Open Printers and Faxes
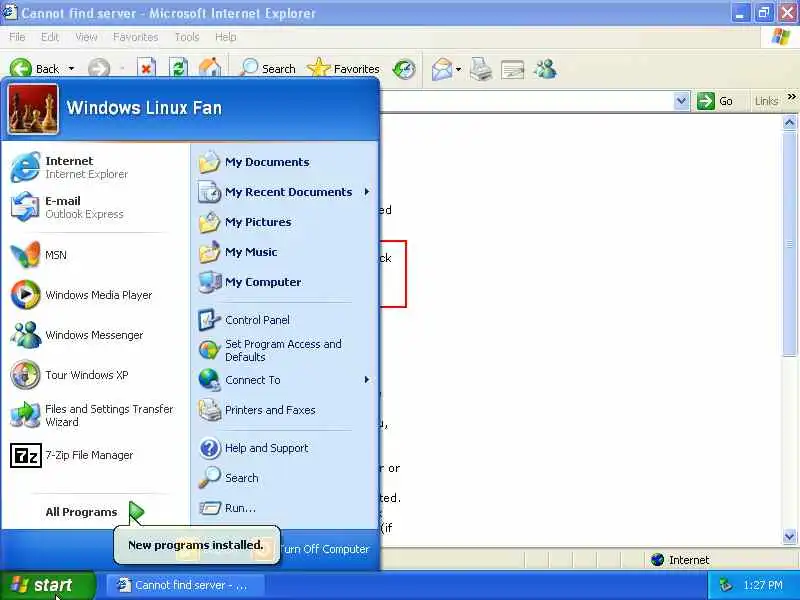The image size is (800, 600). pyautogui.click(x=284, y=410)
